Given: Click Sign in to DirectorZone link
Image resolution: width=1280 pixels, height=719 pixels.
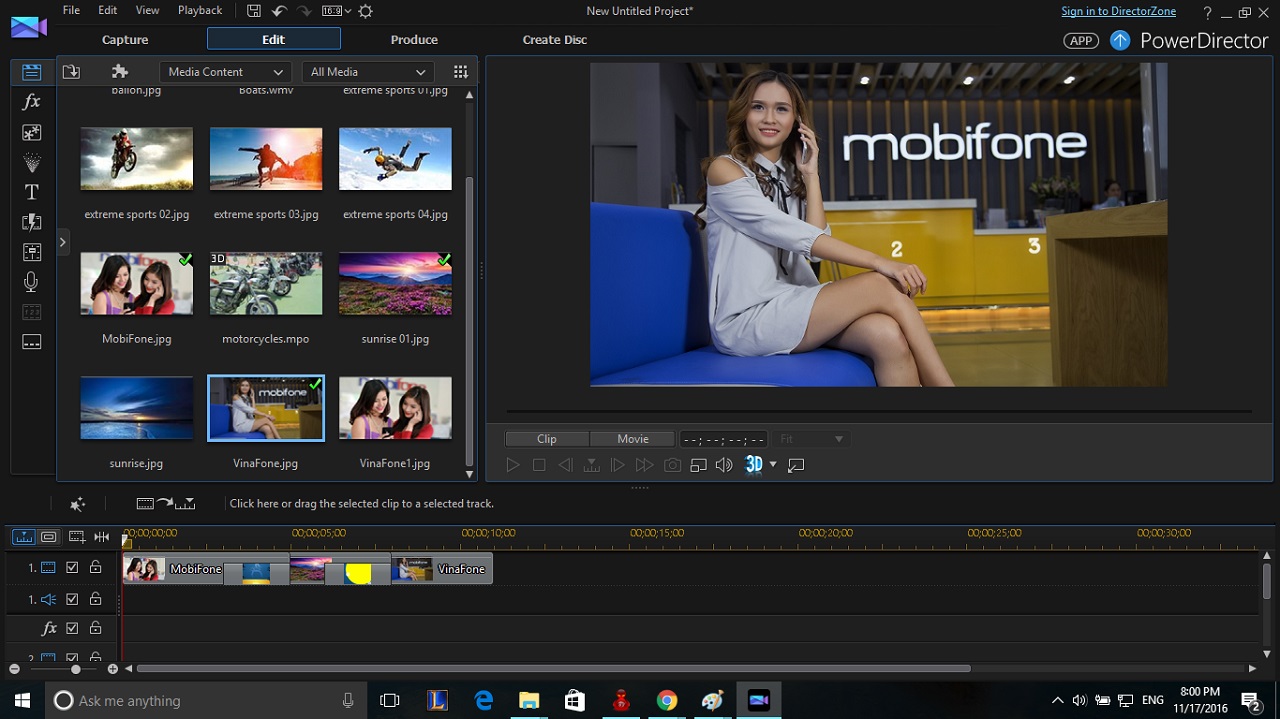Looking at the screenshot, I should pyautogui.click(x=1119, y=11).
